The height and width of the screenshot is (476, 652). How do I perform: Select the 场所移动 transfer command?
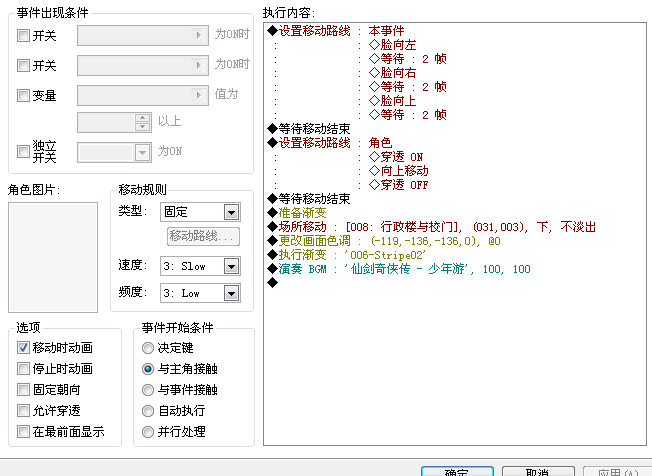[x=432, y=227]
